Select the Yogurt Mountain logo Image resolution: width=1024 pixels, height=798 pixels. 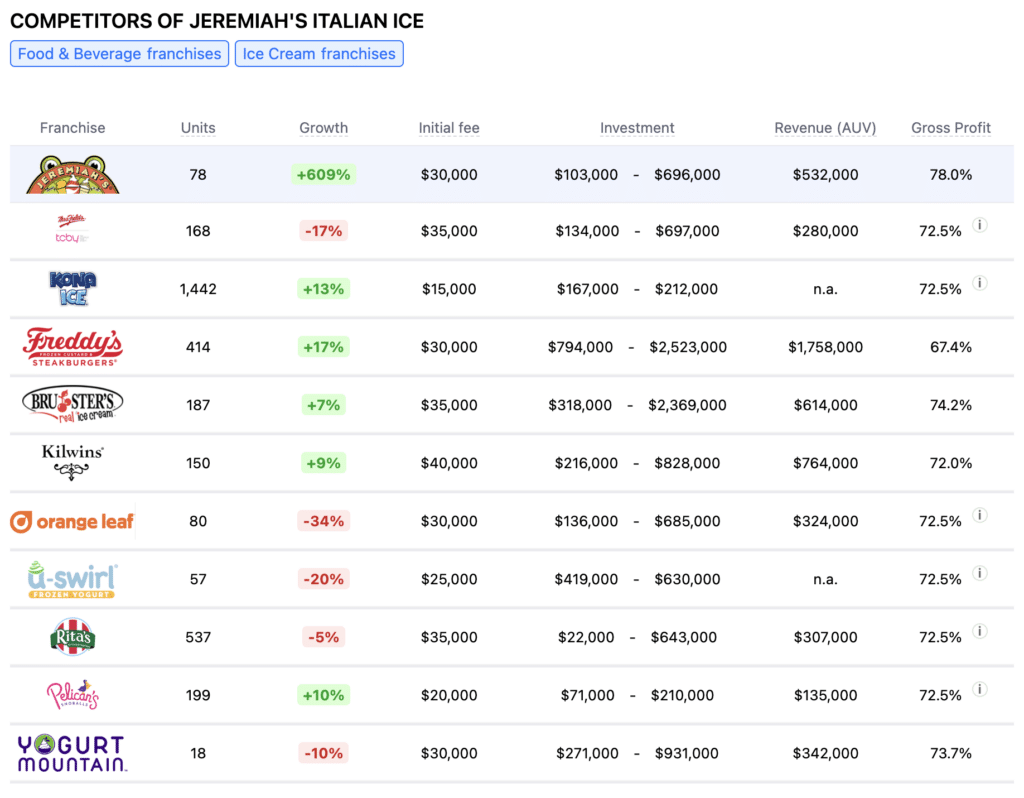click(x=72, y=753)
